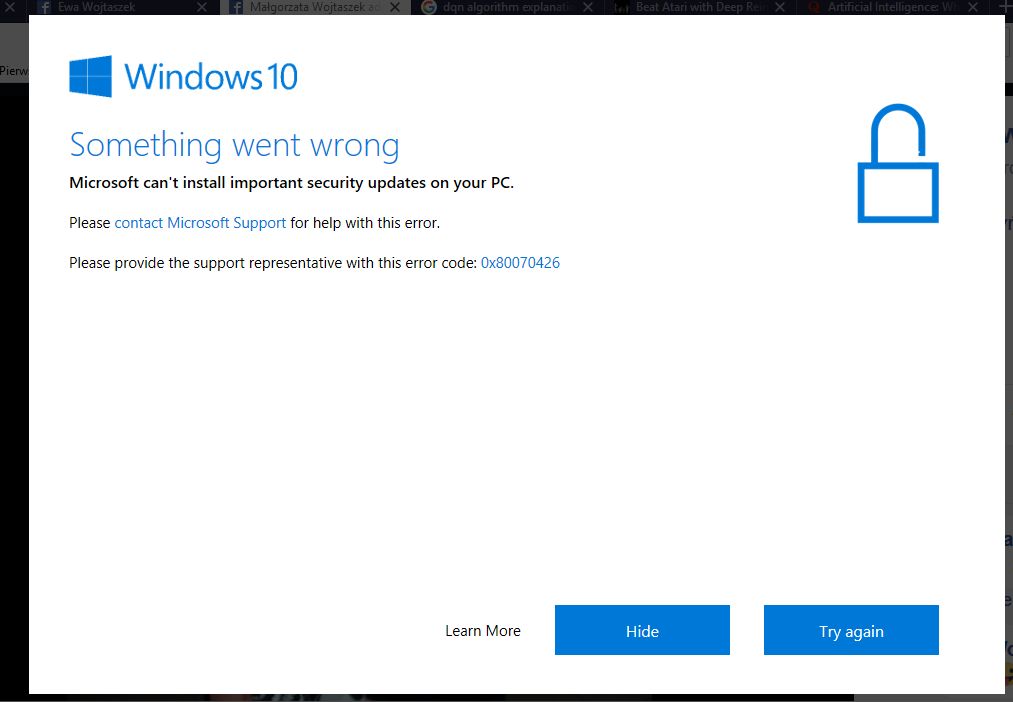Screen dimensions: 1013x702
Task: Click the Hide button
Action: [642, 630]
